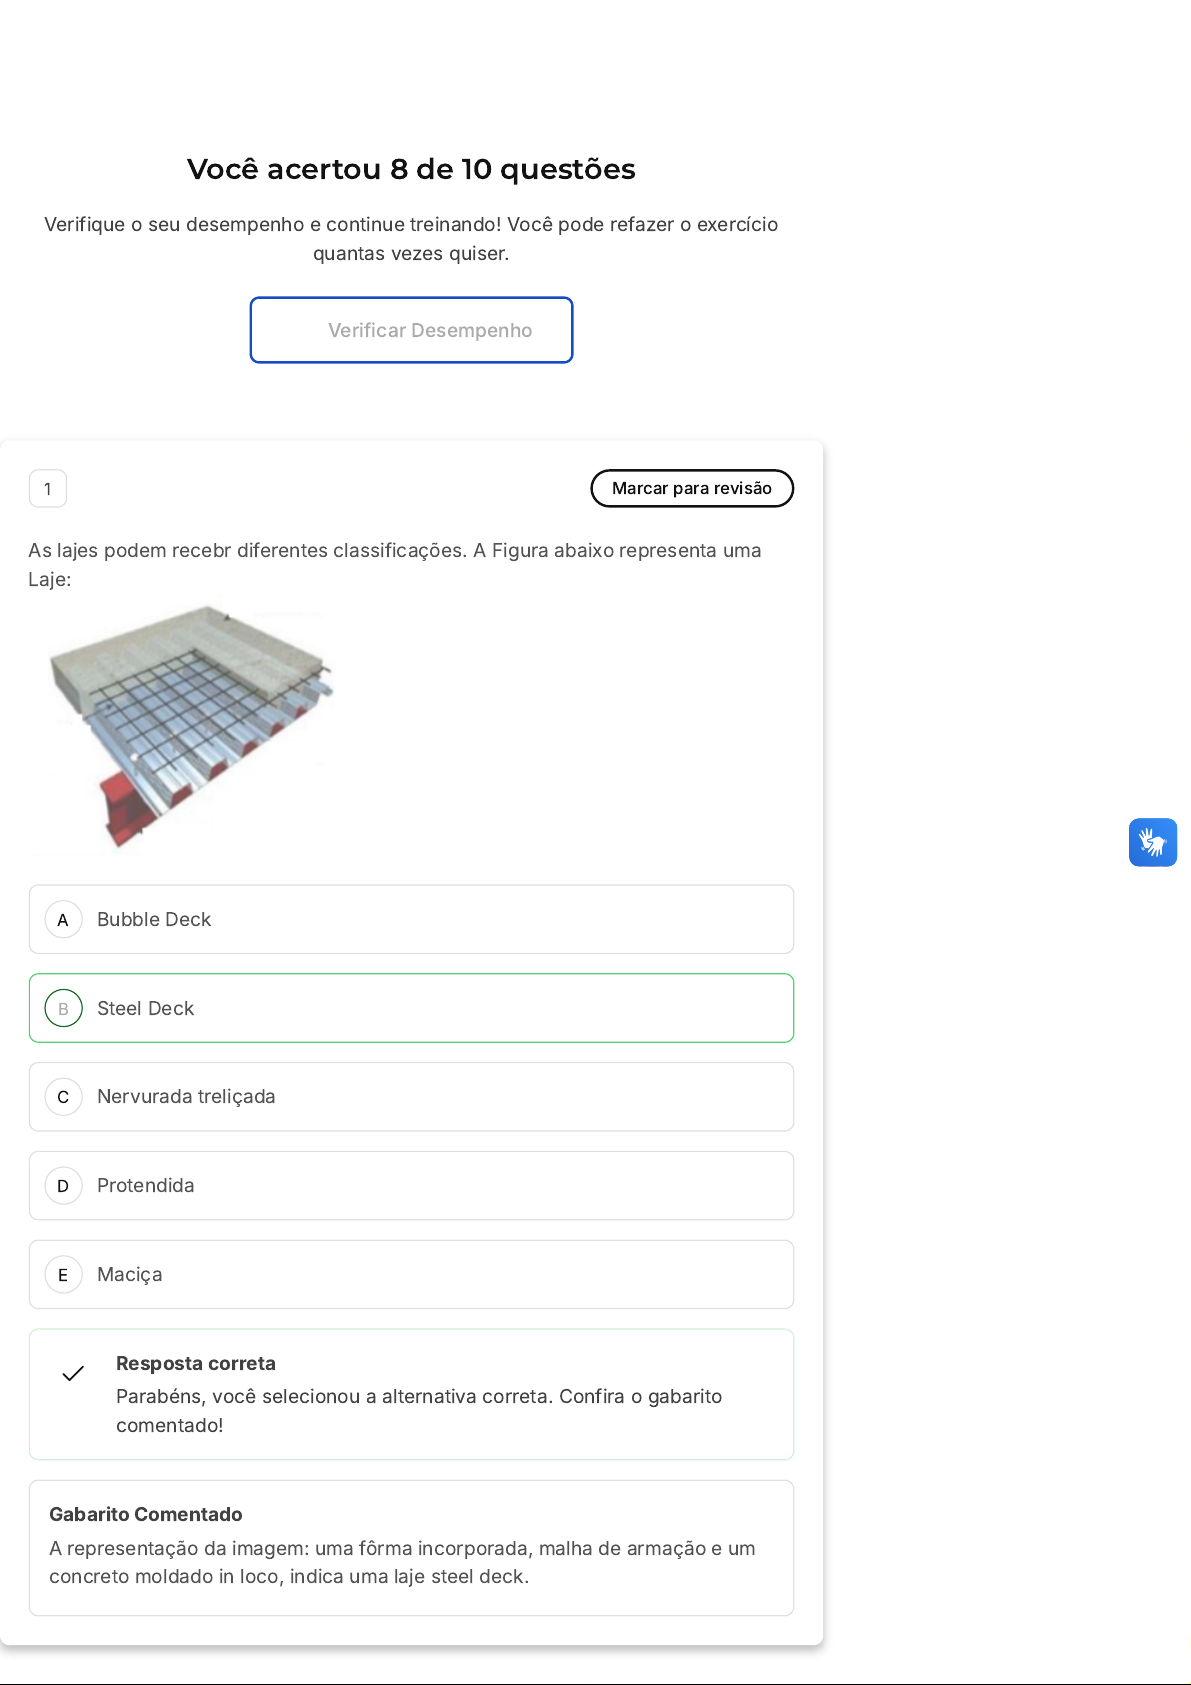Click the Gabarito Comentado heading
The height and width of the screenshot is (1685, 1191).
pos(146,1514)
